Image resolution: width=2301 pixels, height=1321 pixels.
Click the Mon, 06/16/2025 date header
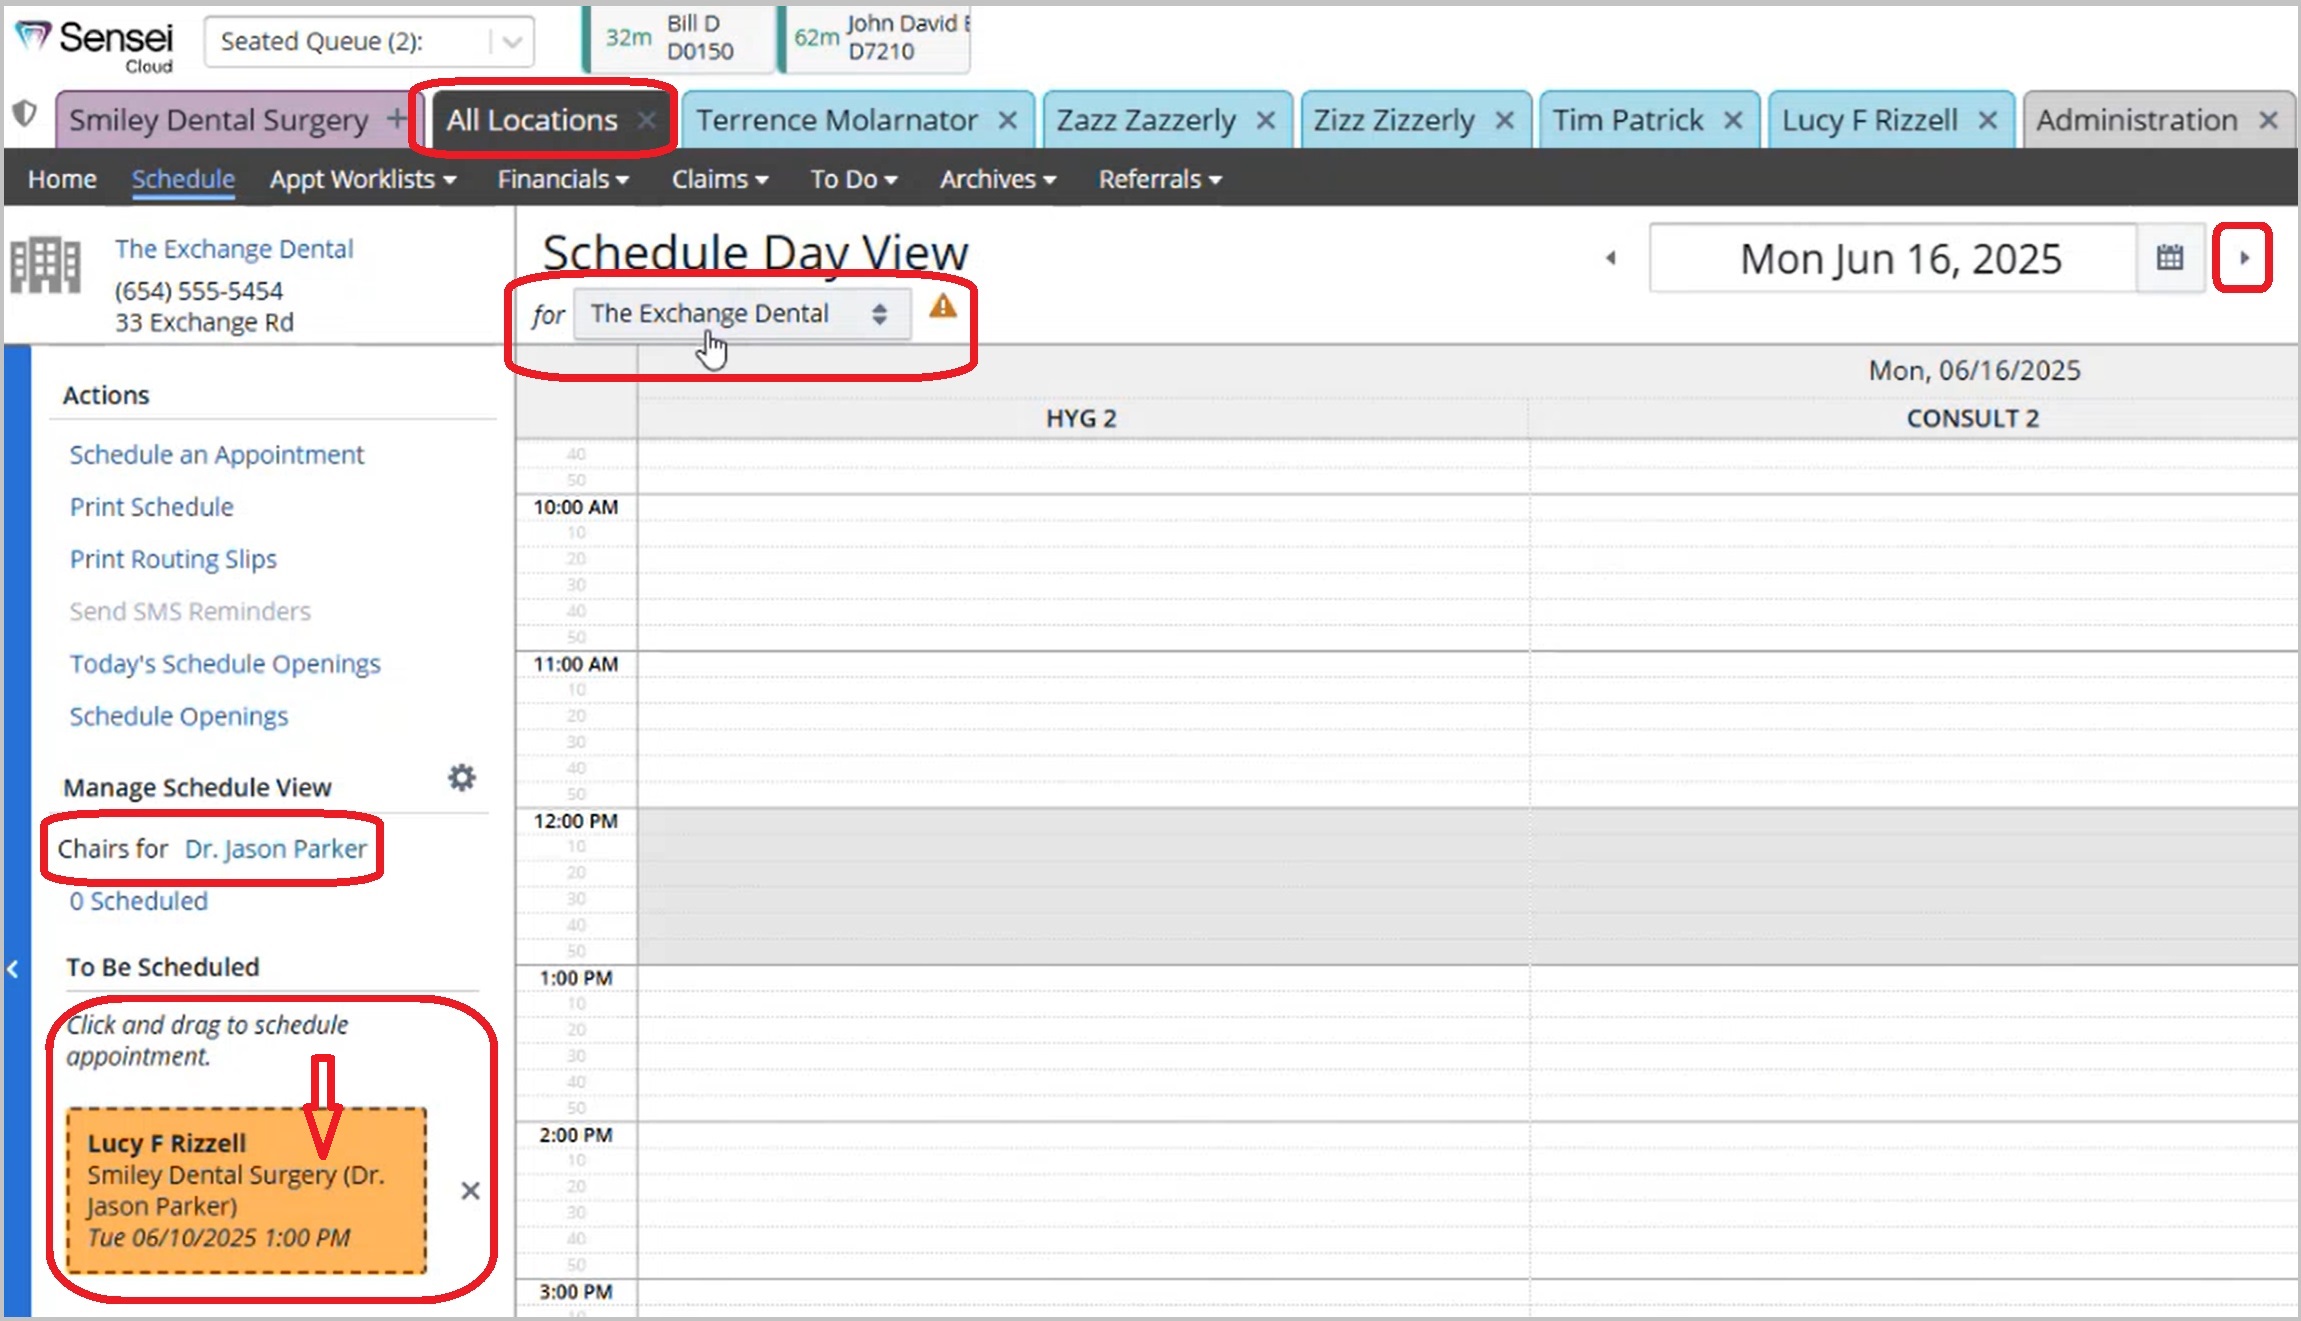(x=1974, y=370)
